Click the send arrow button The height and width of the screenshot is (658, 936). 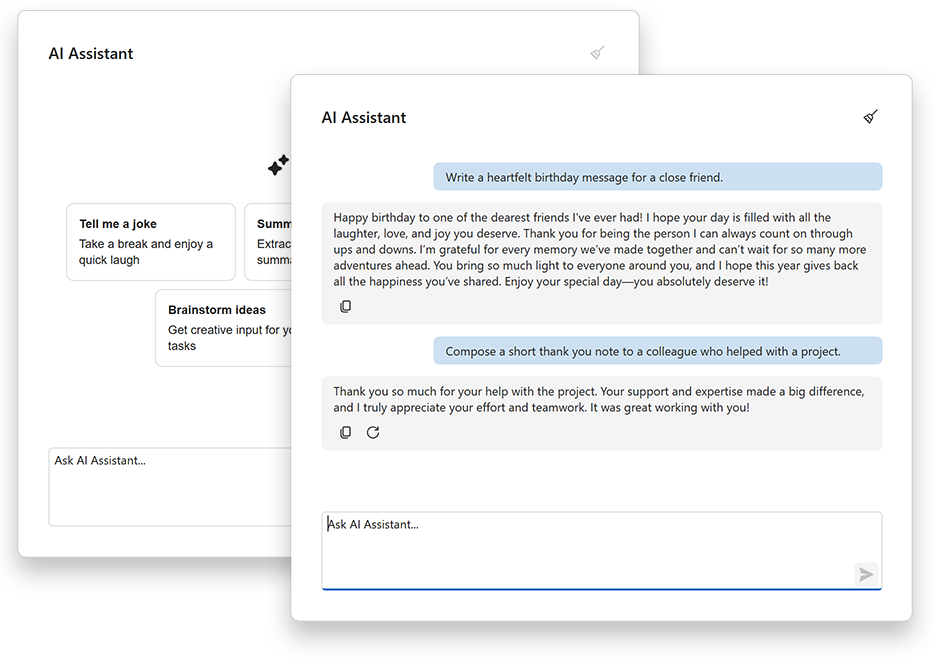tap(866, 574)
